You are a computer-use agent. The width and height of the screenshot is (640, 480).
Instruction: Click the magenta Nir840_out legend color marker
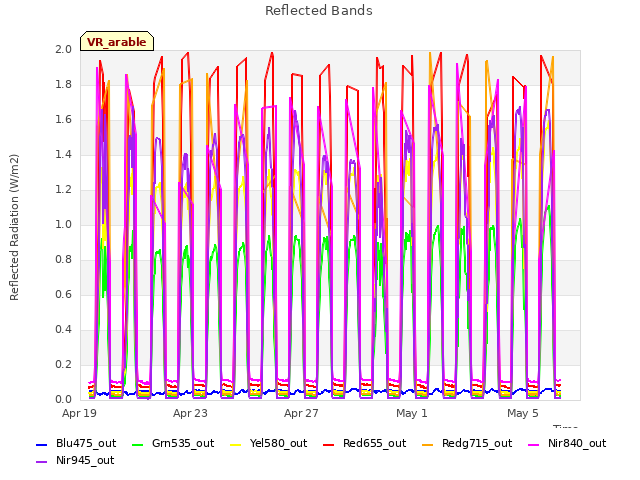[533, 445]
